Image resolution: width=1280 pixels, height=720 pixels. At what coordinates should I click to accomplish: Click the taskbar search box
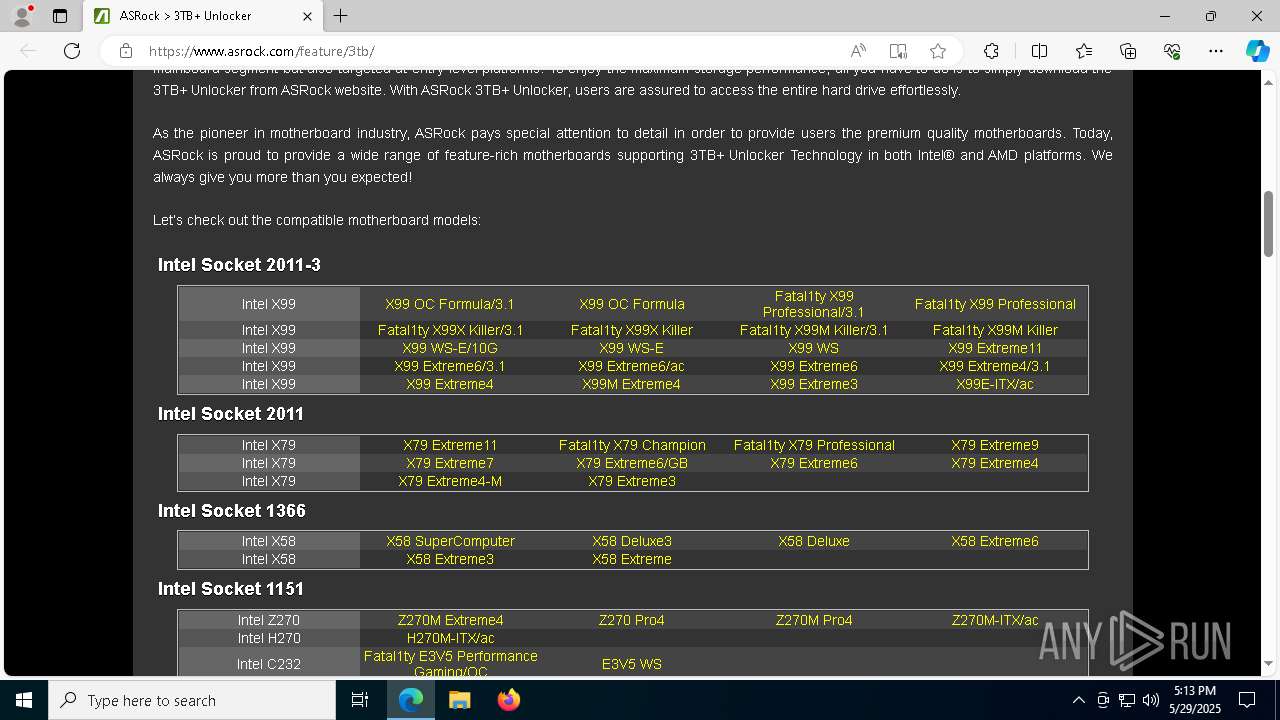click(x=192, y=700)
